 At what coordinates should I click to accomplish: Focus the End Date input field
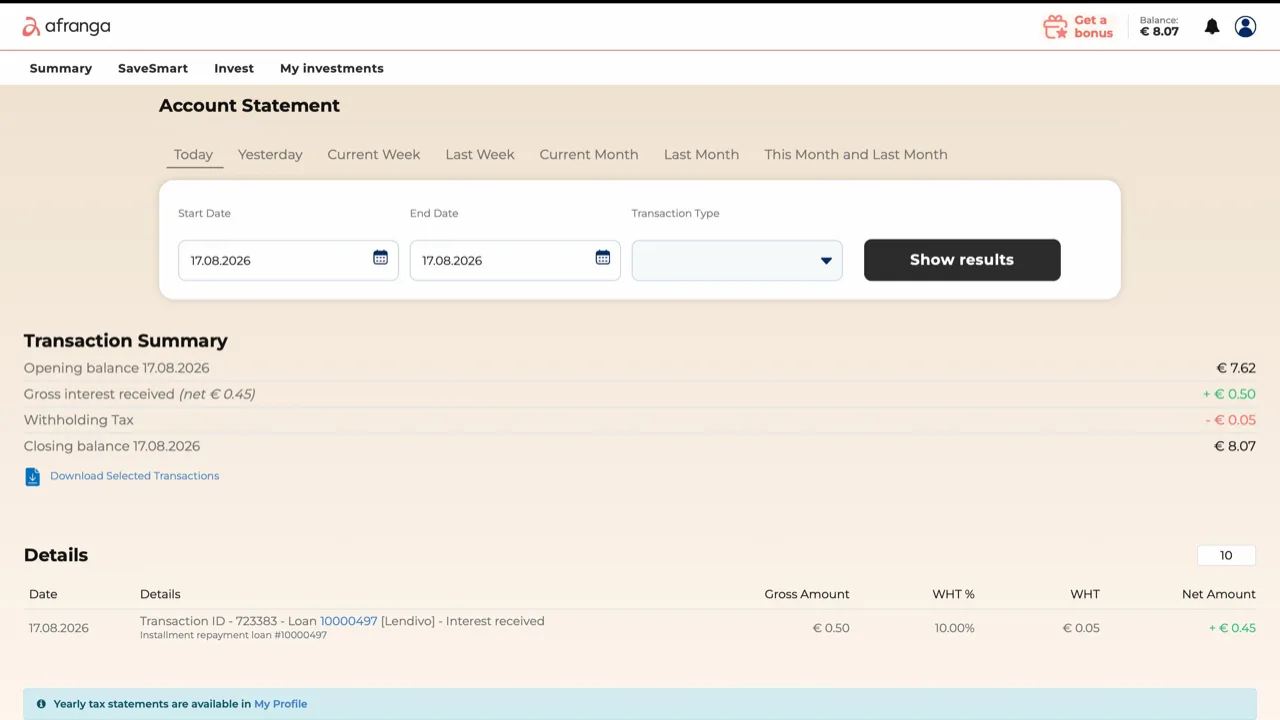515,260
